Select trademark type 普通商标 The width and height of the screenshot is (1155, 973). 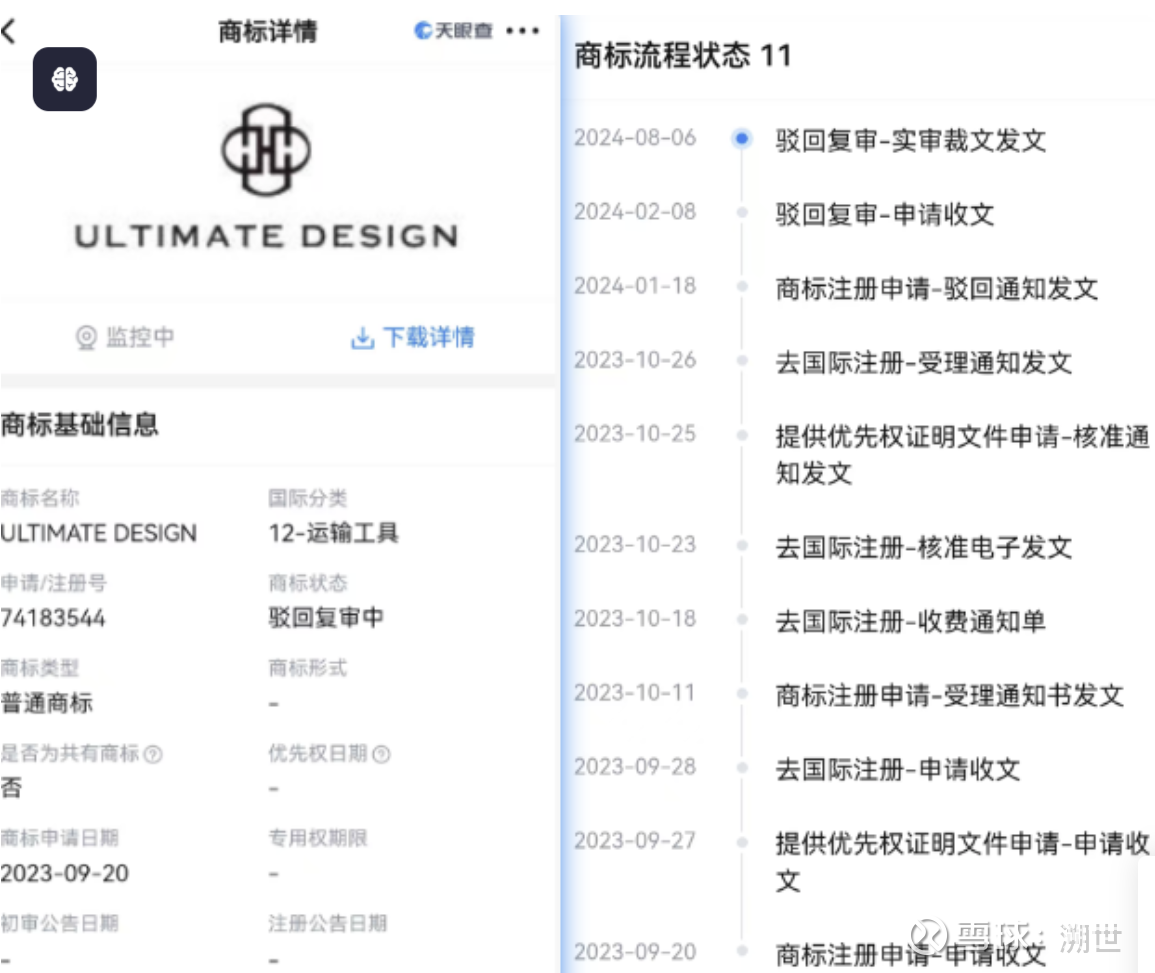click(x=46, y=703)
